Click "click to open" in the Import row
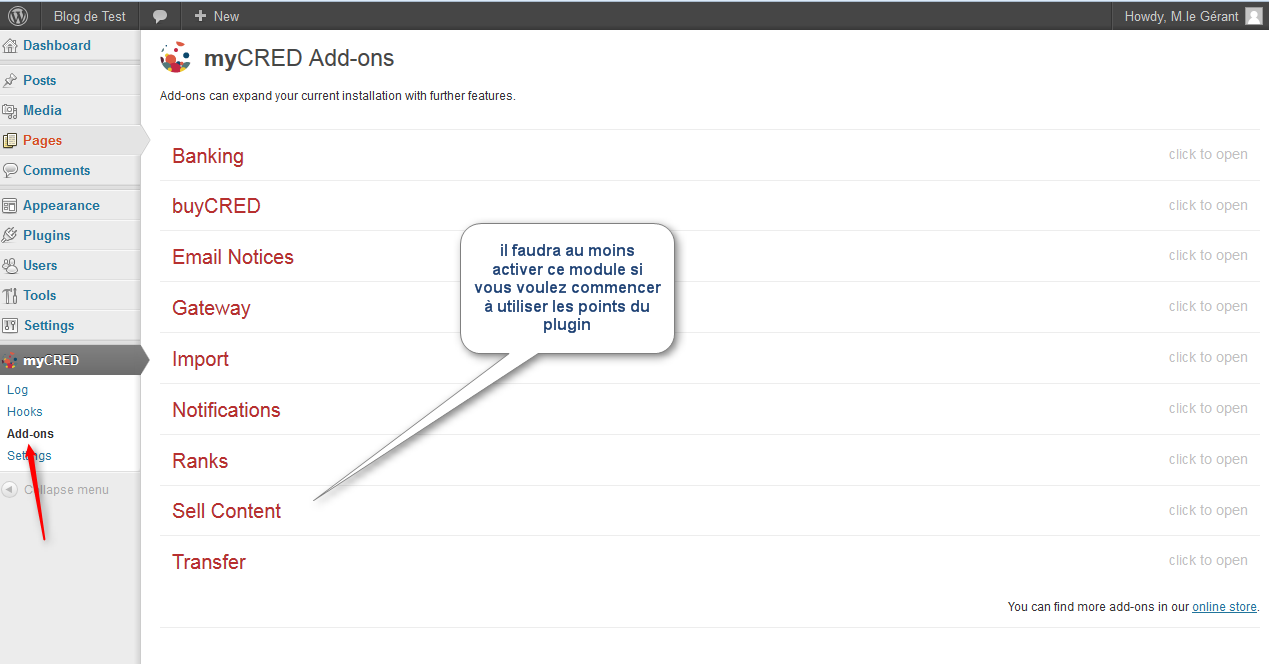Viewport: 1269px width, 664px height. [1208, 357]
